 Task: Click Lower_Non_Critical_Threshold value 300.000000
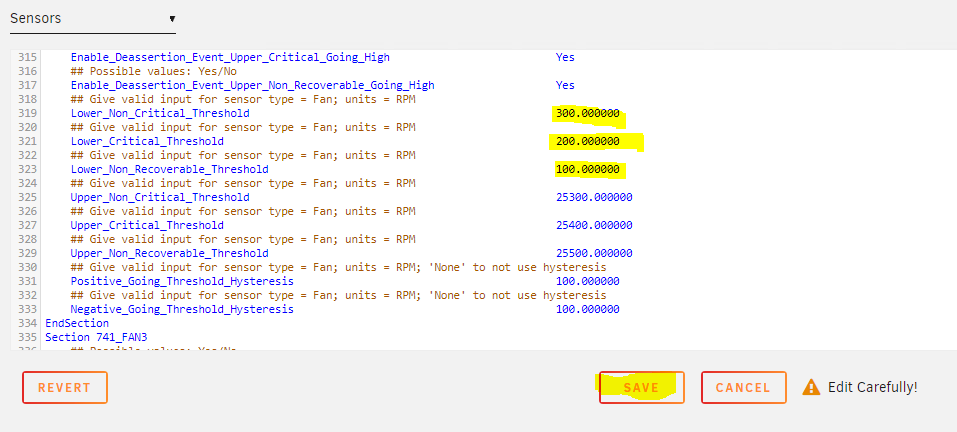(588, 113)
